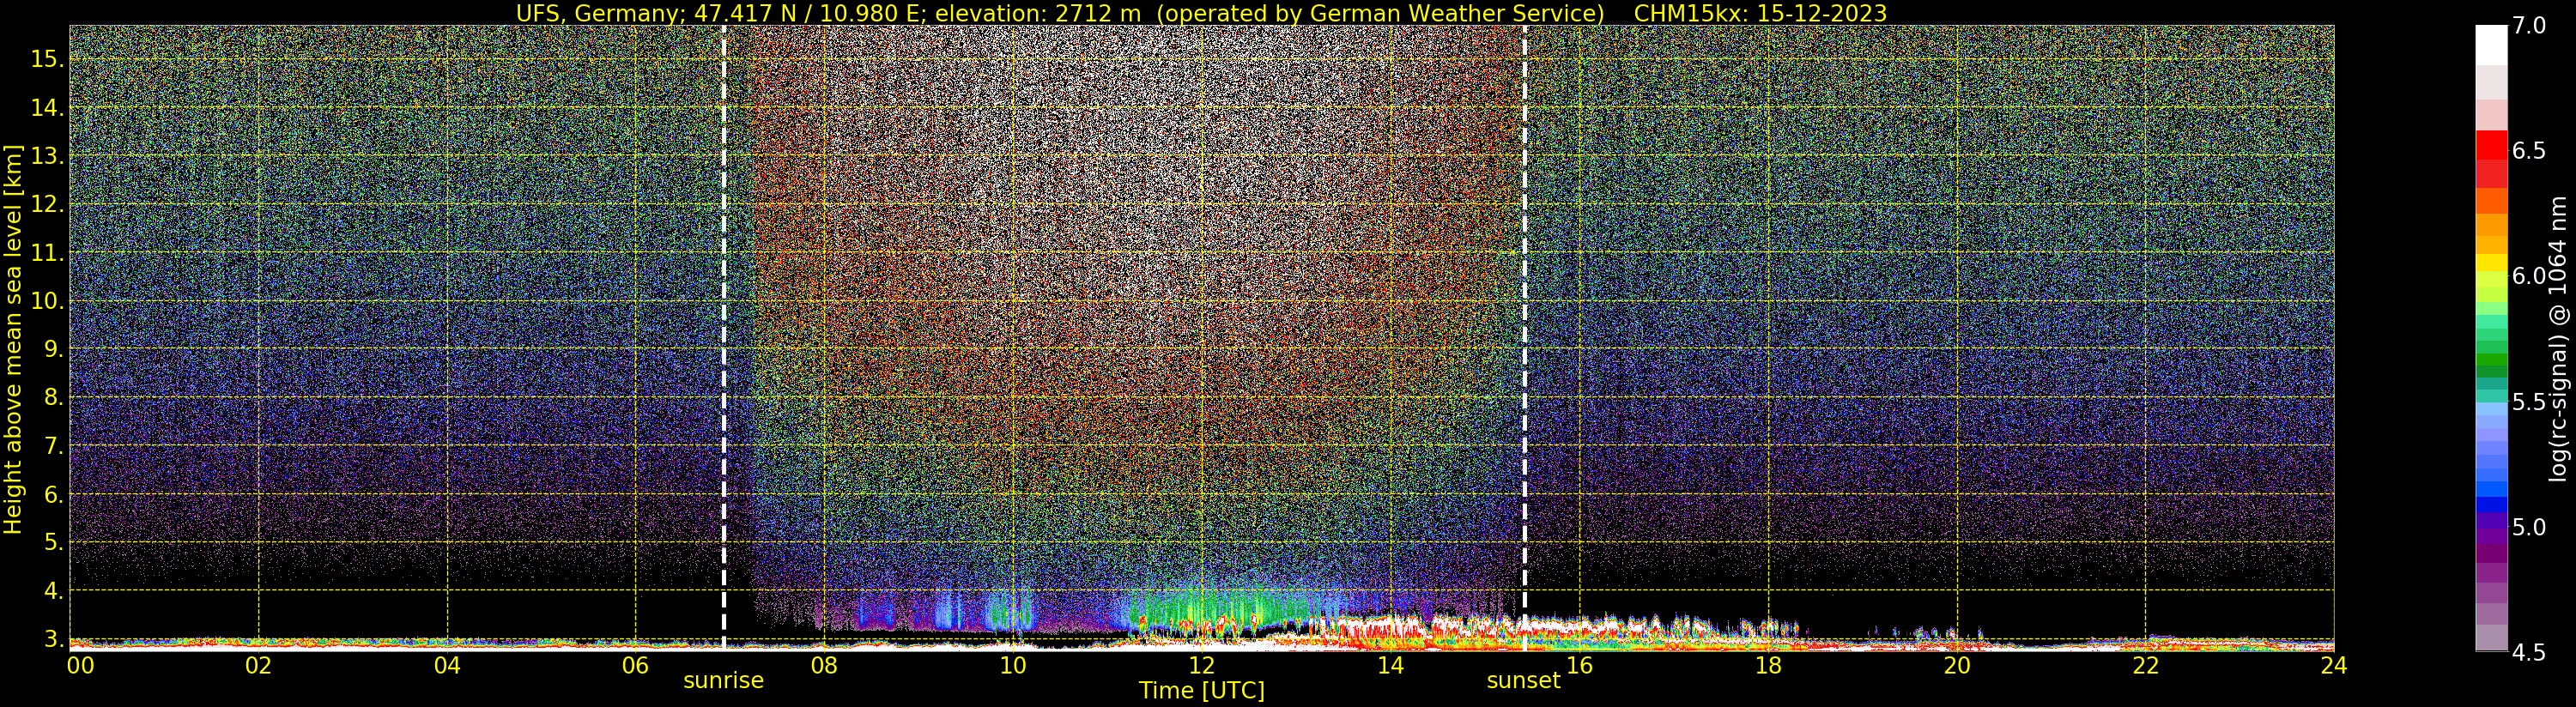This screenshot has width=2576, height=707.
Task: Click time tick label '18'
Action: [1768, 665]
